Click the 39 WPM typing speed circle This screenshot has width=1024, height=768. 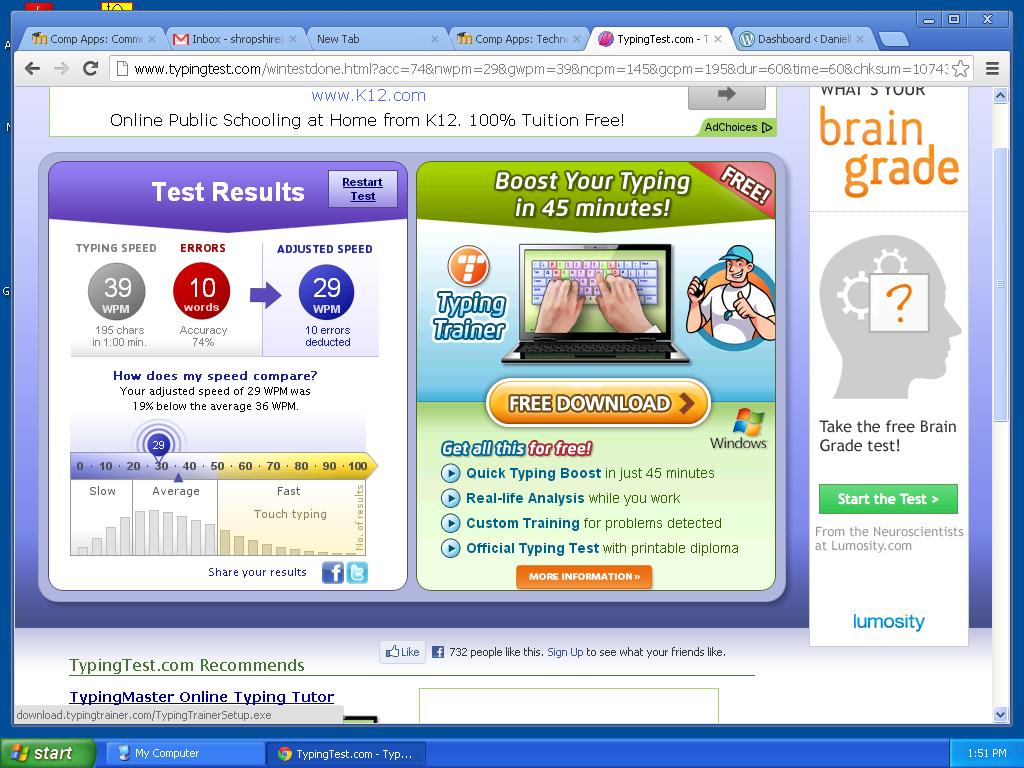click(117, 292)
